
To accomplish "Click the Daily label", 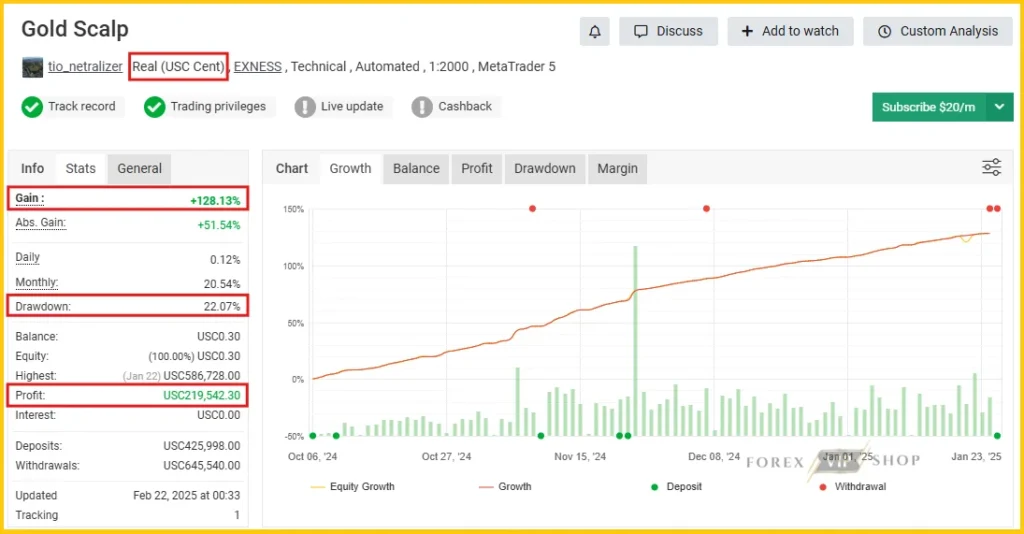I will tap(27, 257).
